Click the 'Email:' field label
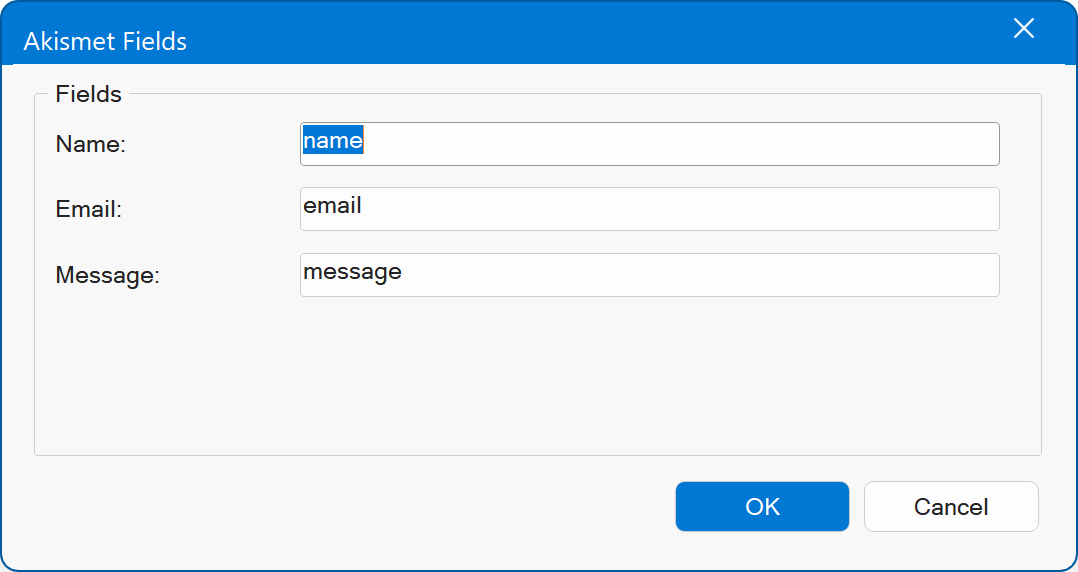Viewport: 1078px width, 572px height. click(88, 210)
